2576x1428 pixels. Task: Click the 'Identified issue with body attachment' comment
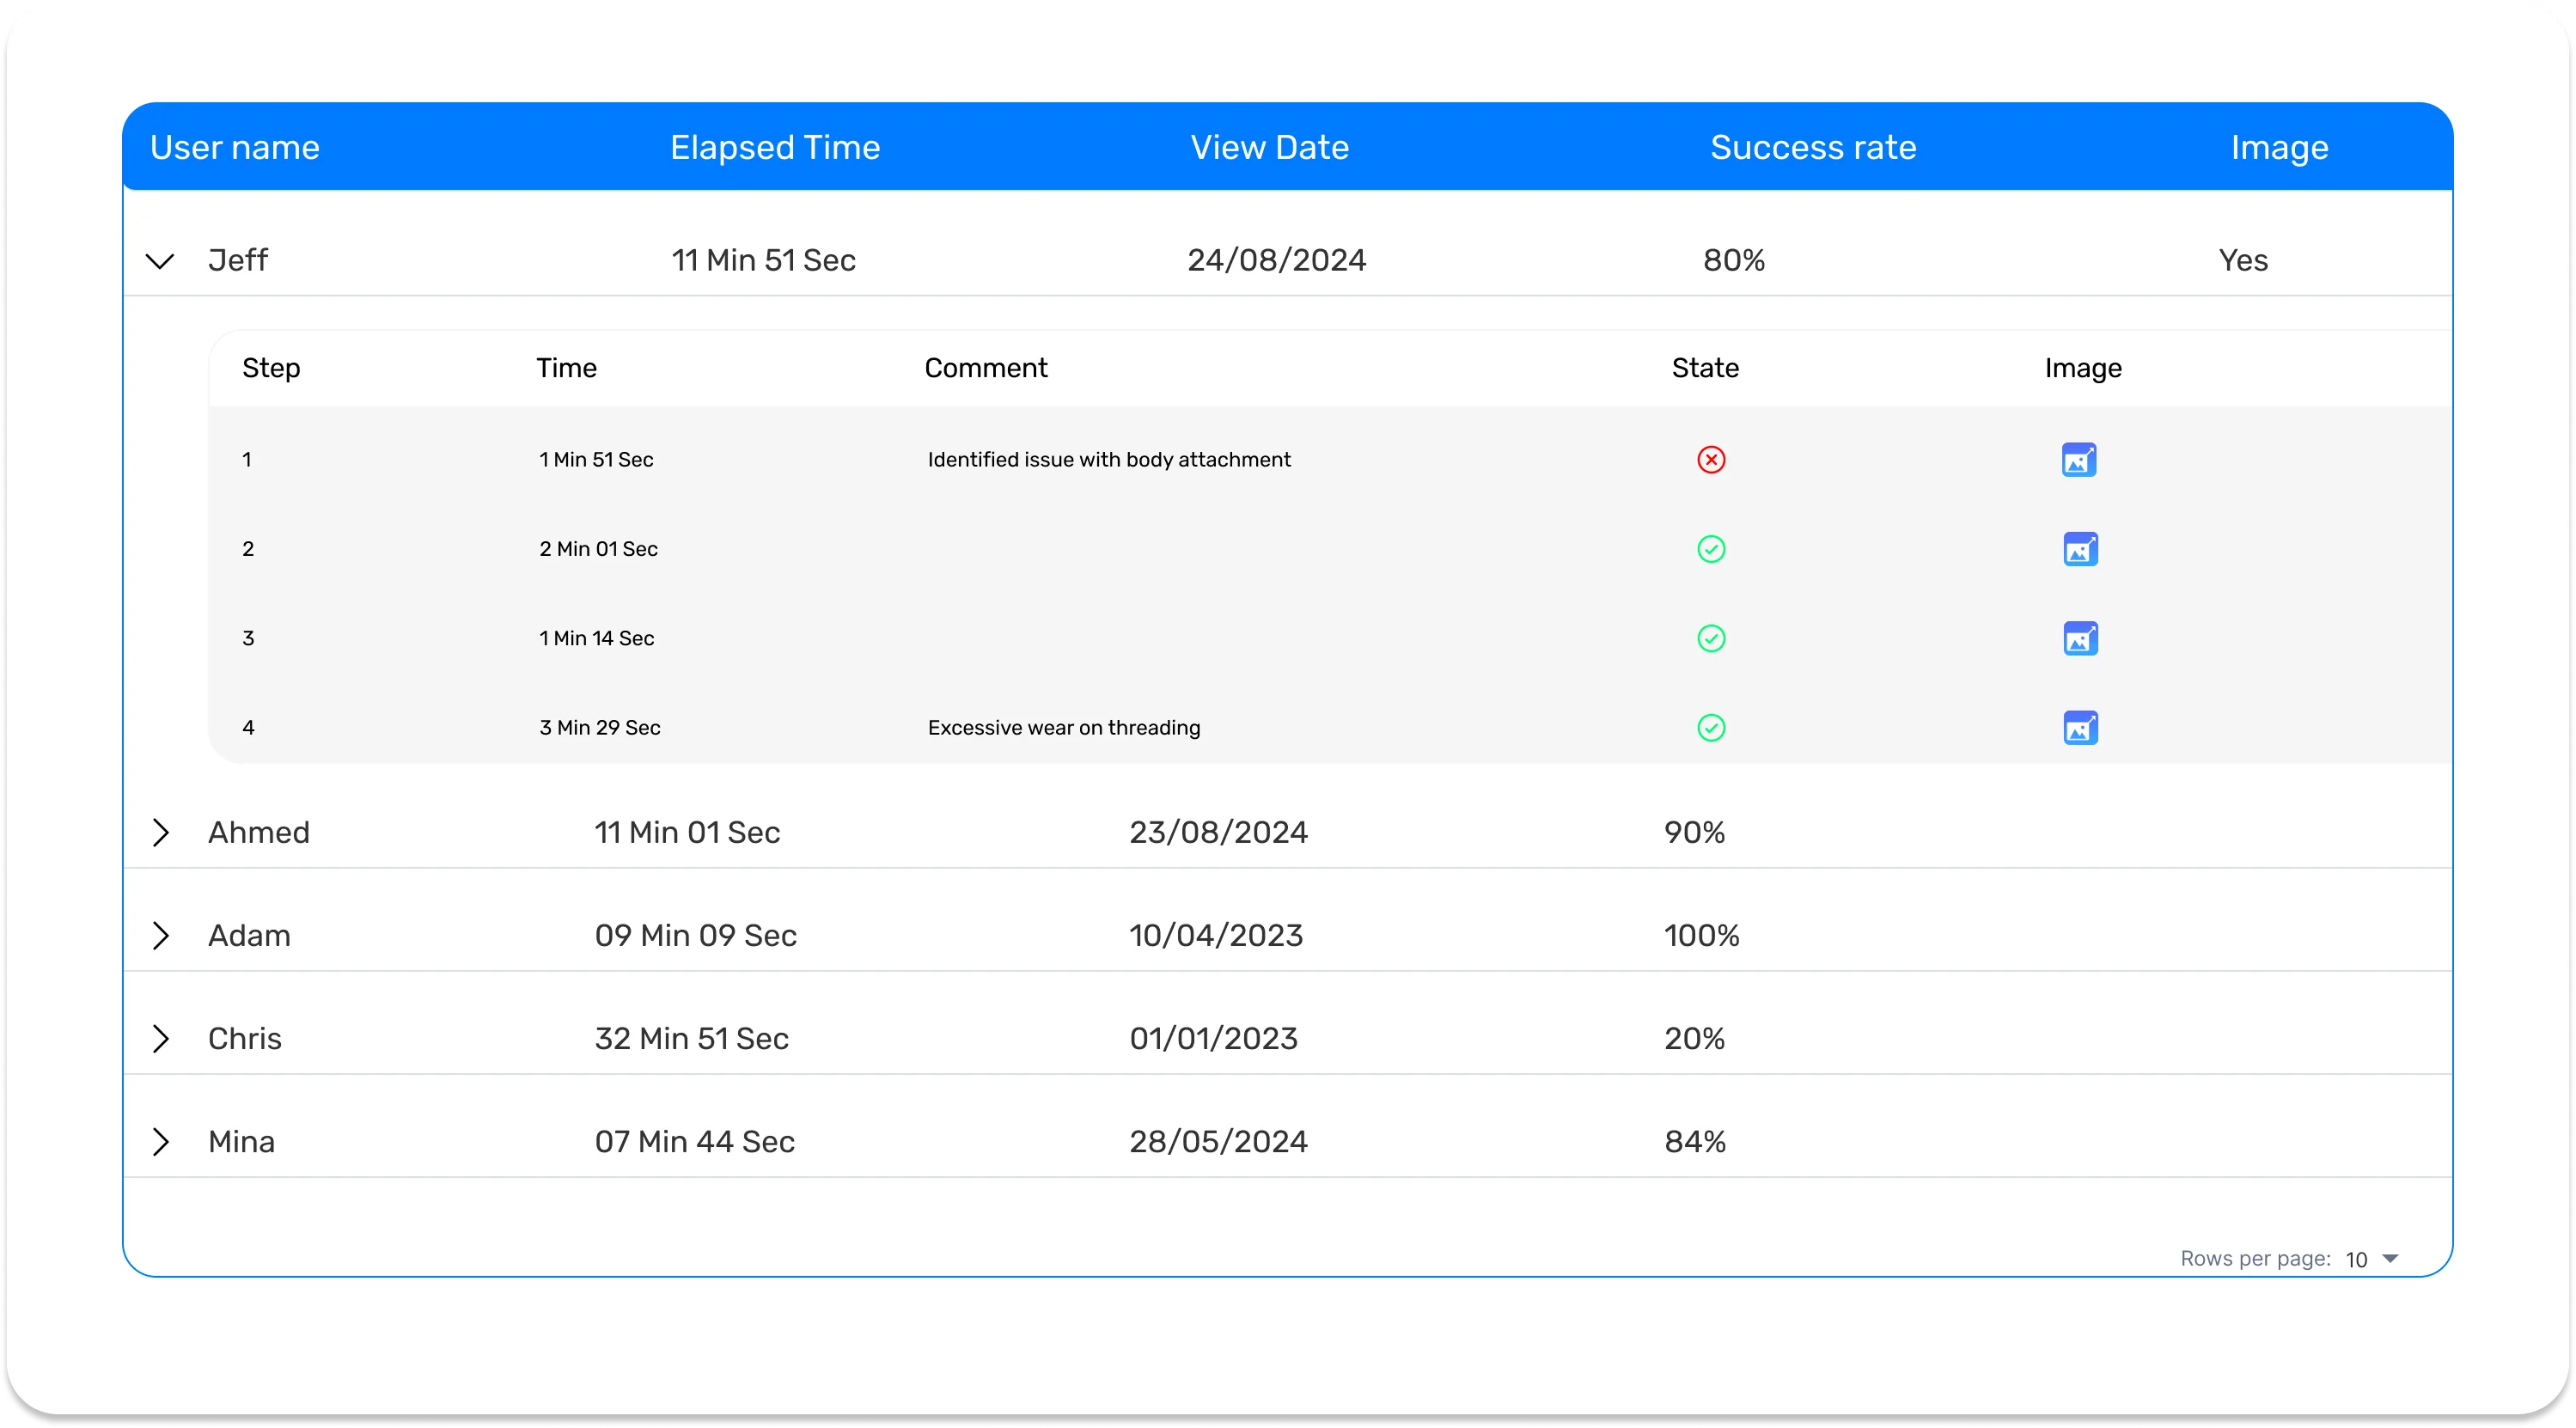1109,460
